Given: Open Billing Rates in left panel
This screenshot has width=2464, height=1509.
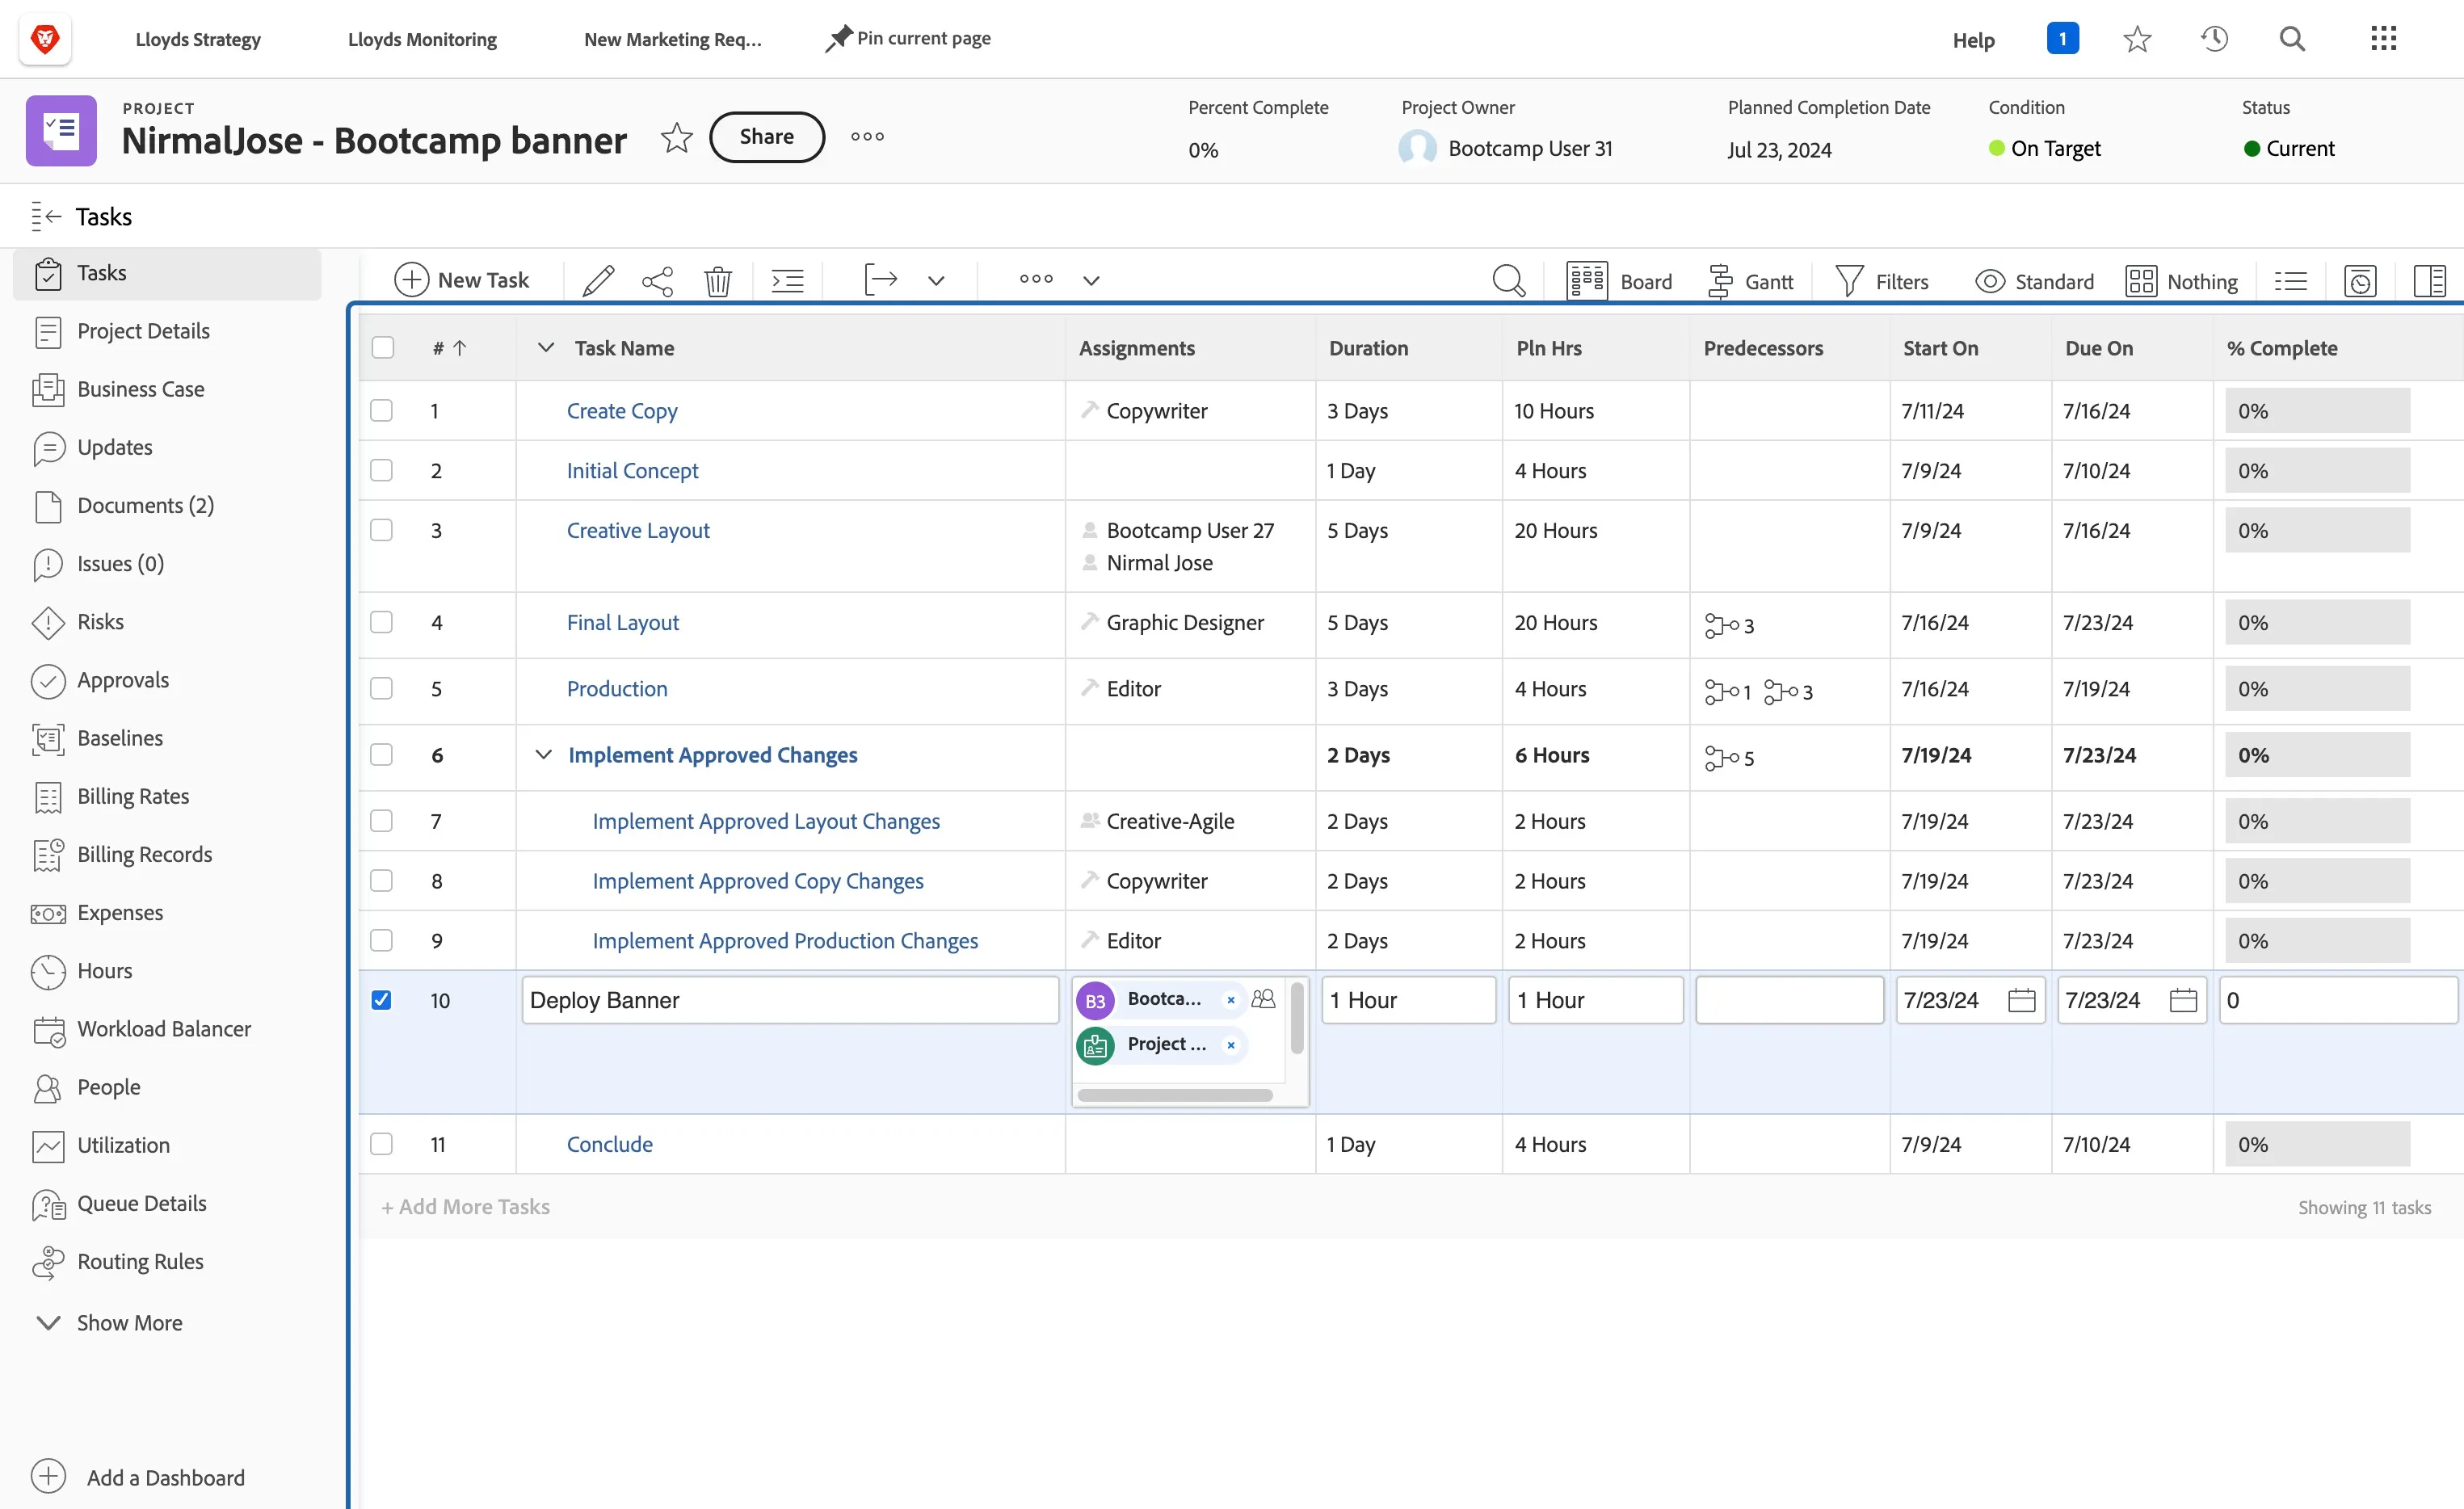Looking at the screenshot, I should click(x=133, y=796).
